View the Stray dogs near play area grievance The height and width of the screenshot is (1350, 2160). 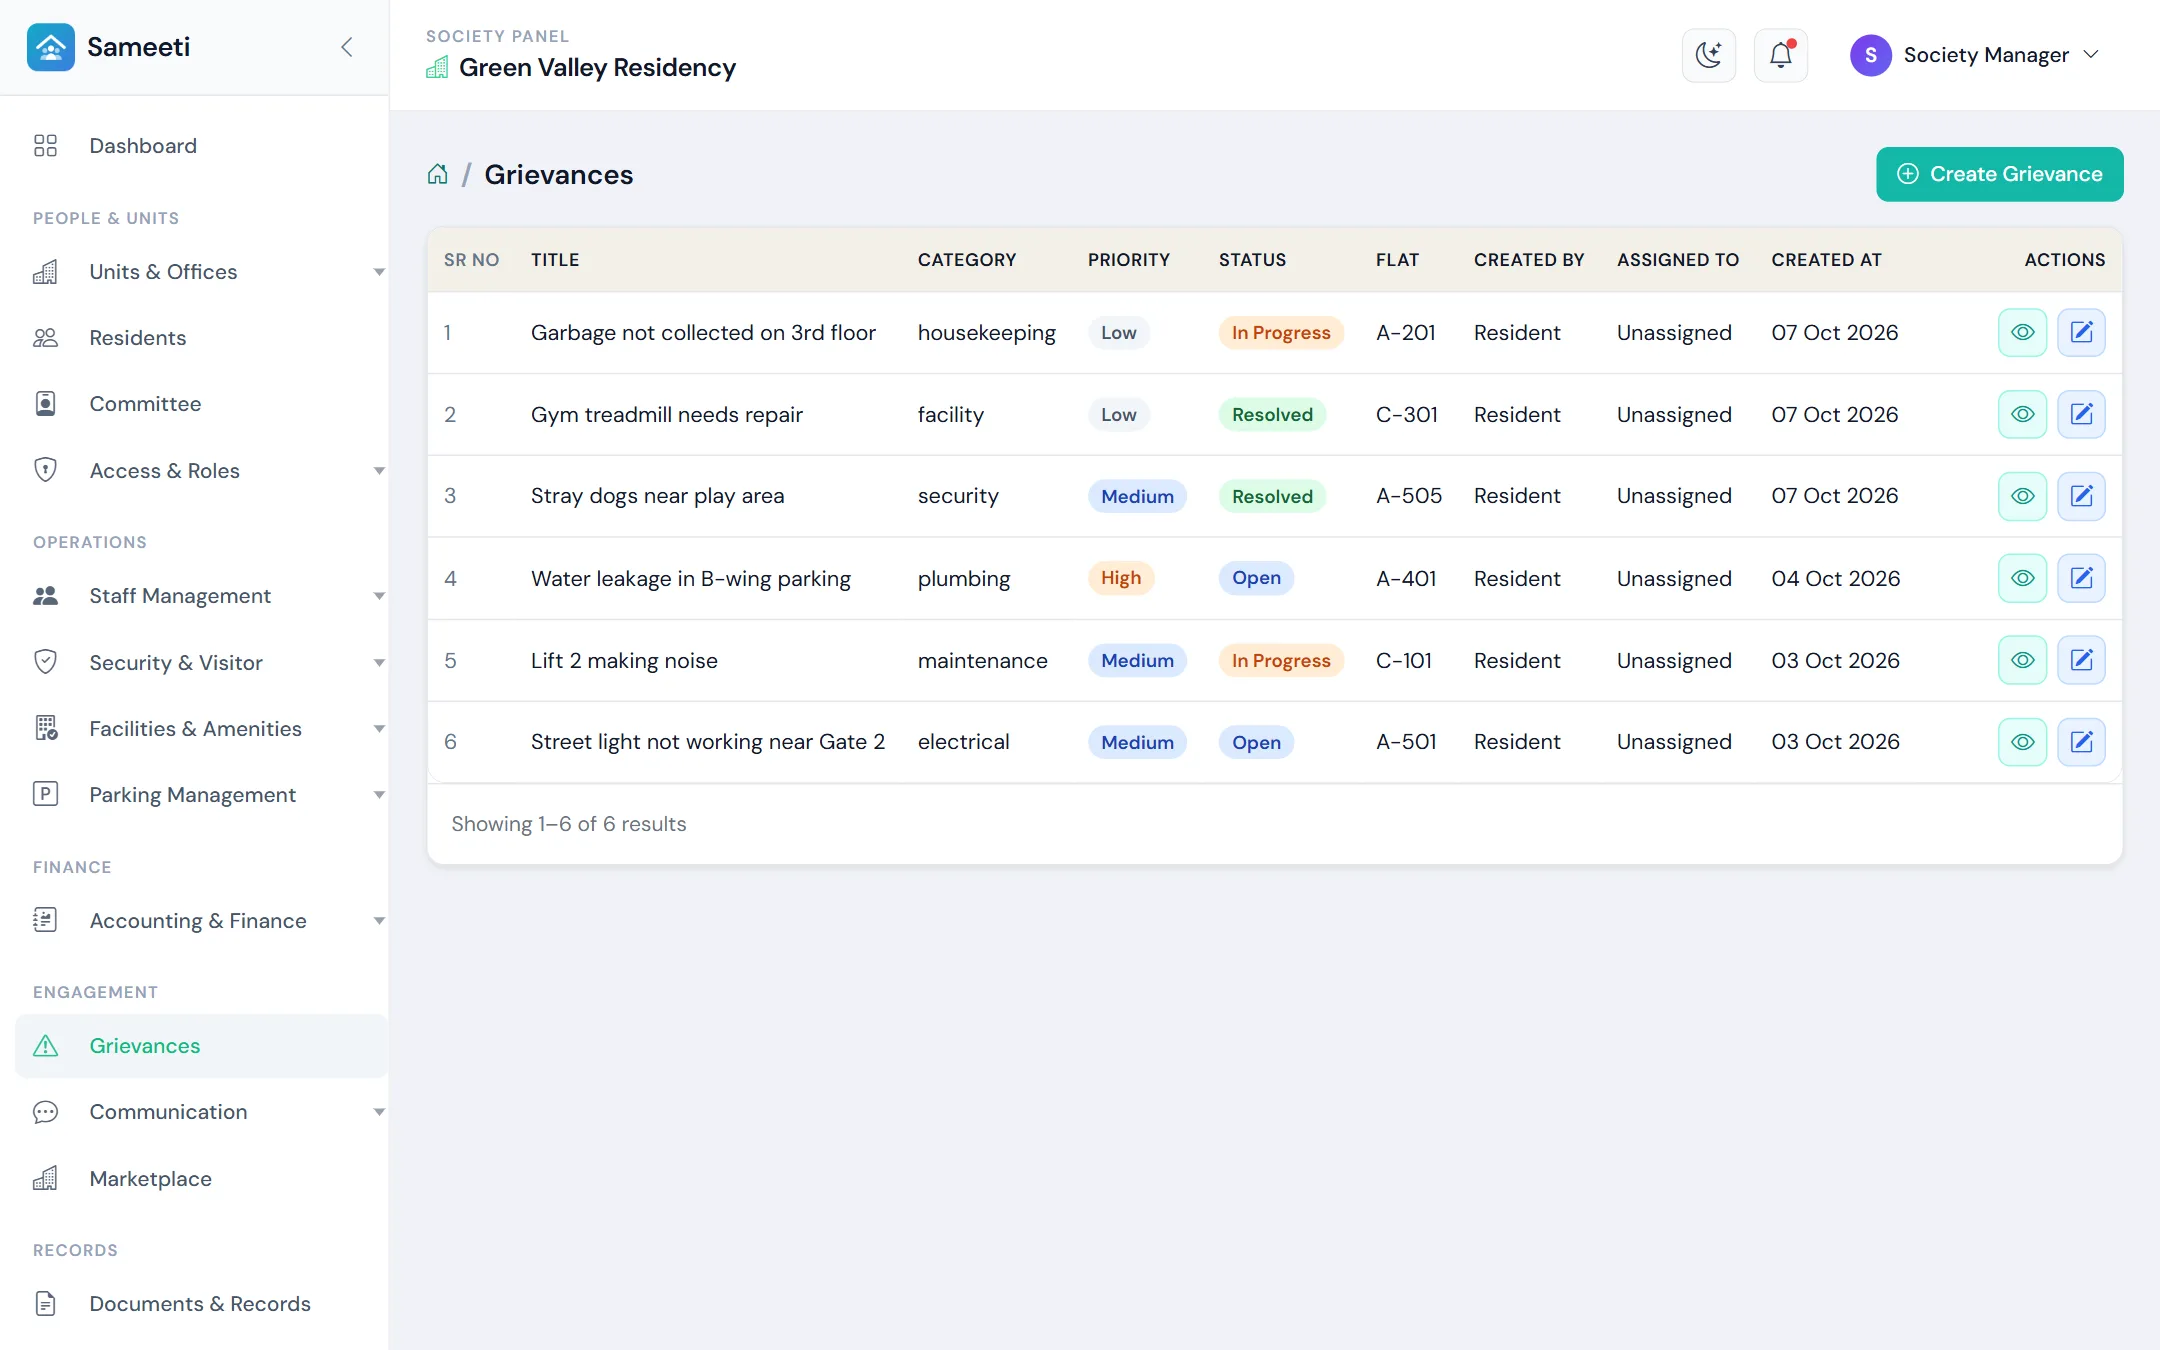point(2022,496)
